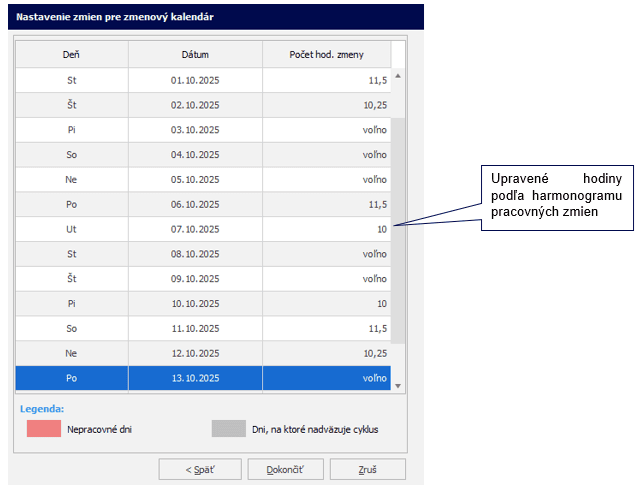The height and width of the screenshot is (497, 643).
Task: Click the voľno cell for 08.10.2025
Action: [x=326, y=255]
